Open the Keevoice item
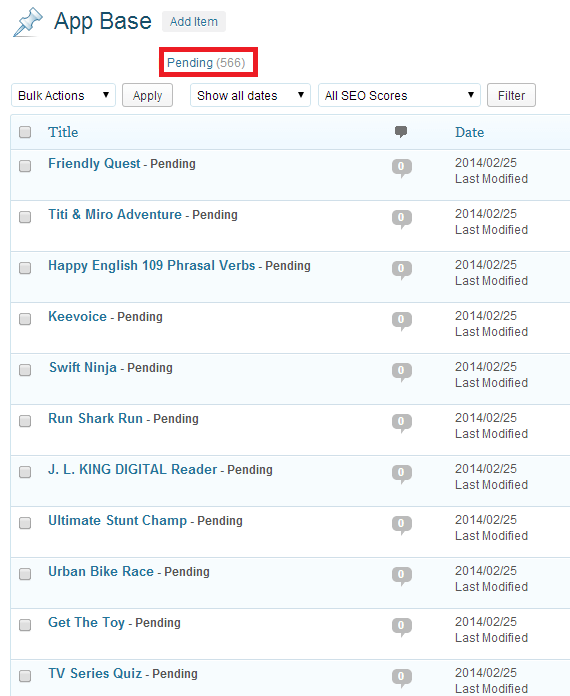Screen dimensions: 570x696 tap(77, 316)
